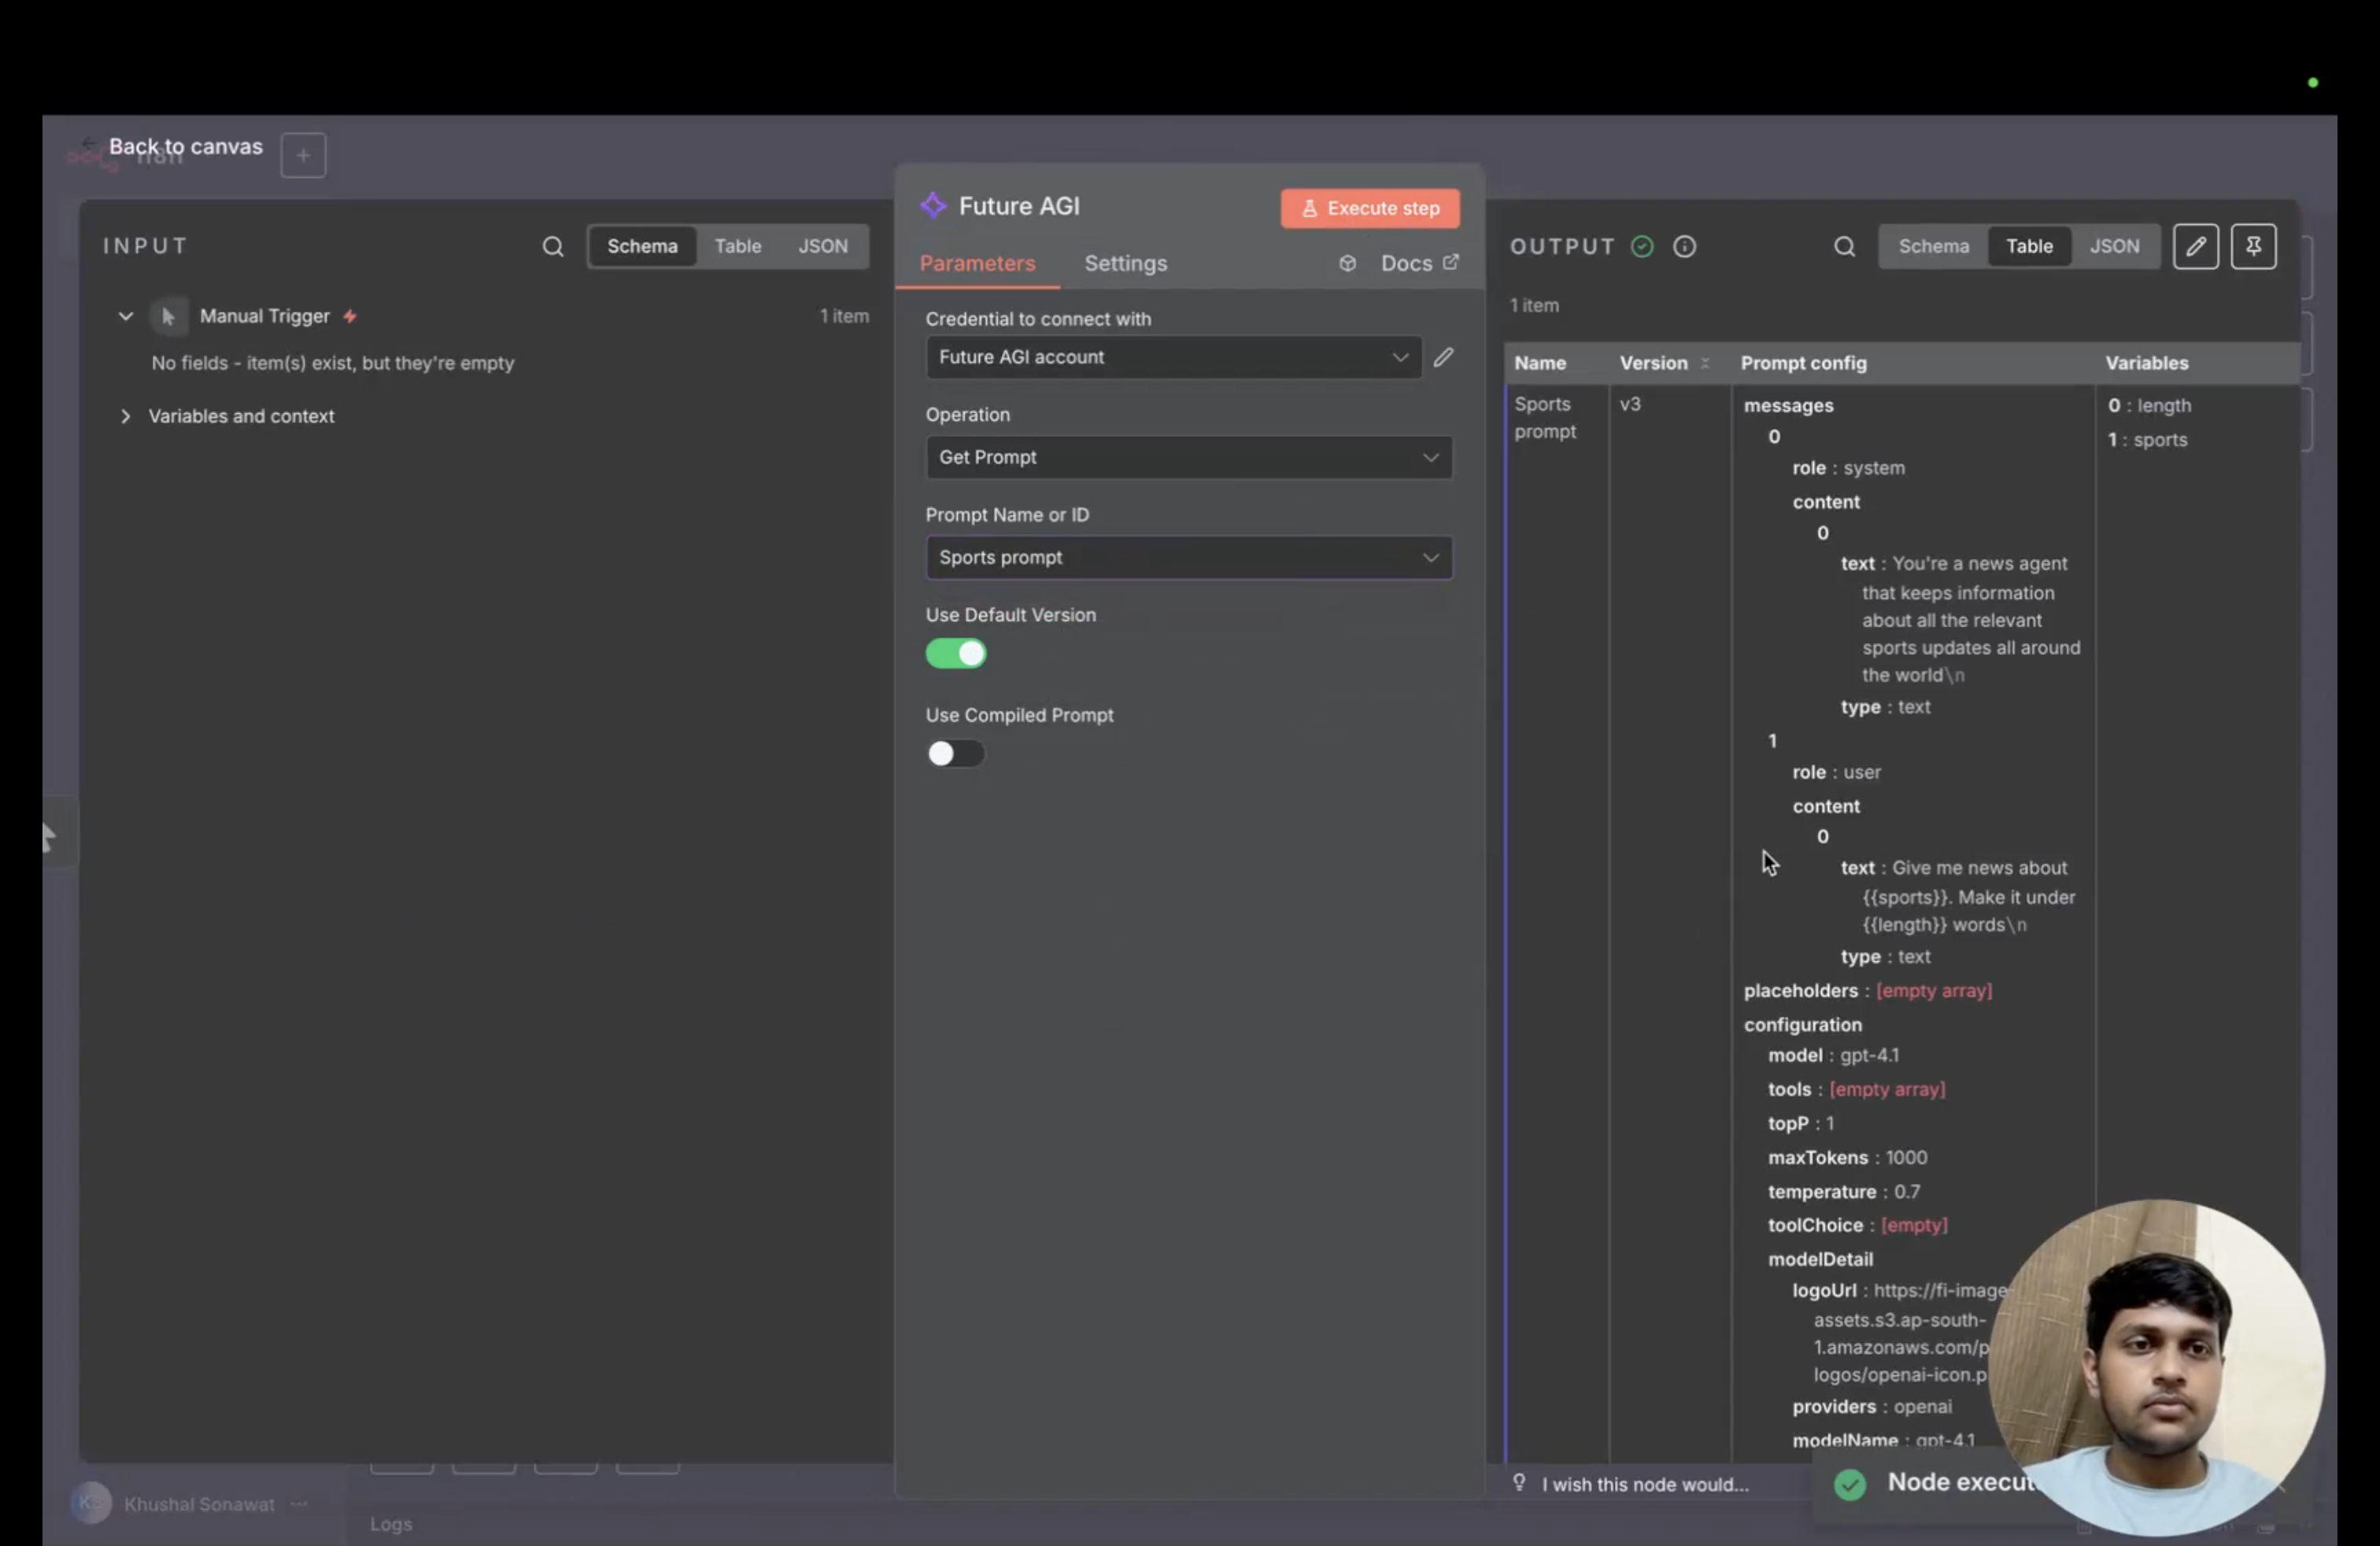This screenshot has width=2380, height=1546.
Task: Click the cube icon beside Docs
Action: pyautogui.click(x=1347, y=264)
